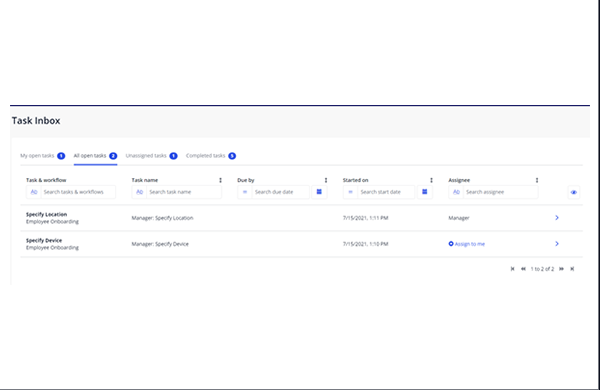
Task: Click the Task & workflow column header
Action: coord(46,180)
